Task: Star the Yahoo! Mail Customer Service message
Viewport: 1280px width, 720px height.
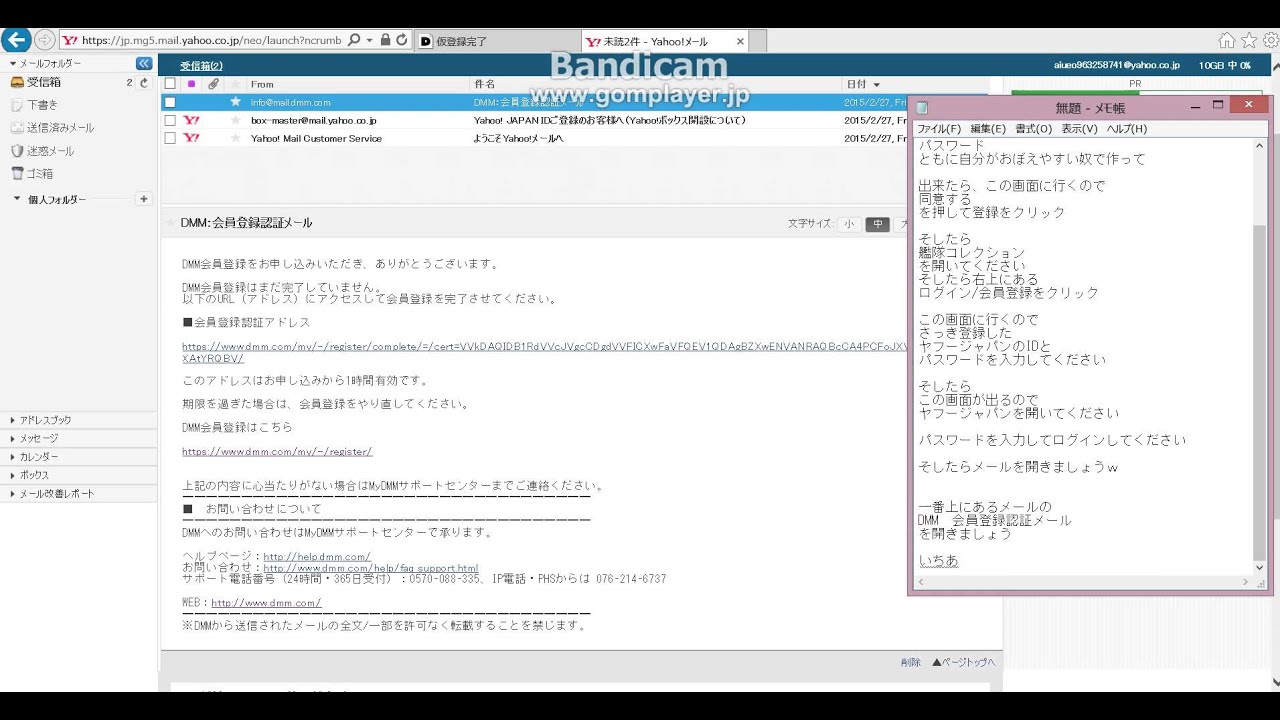Action: click(236, 138)
